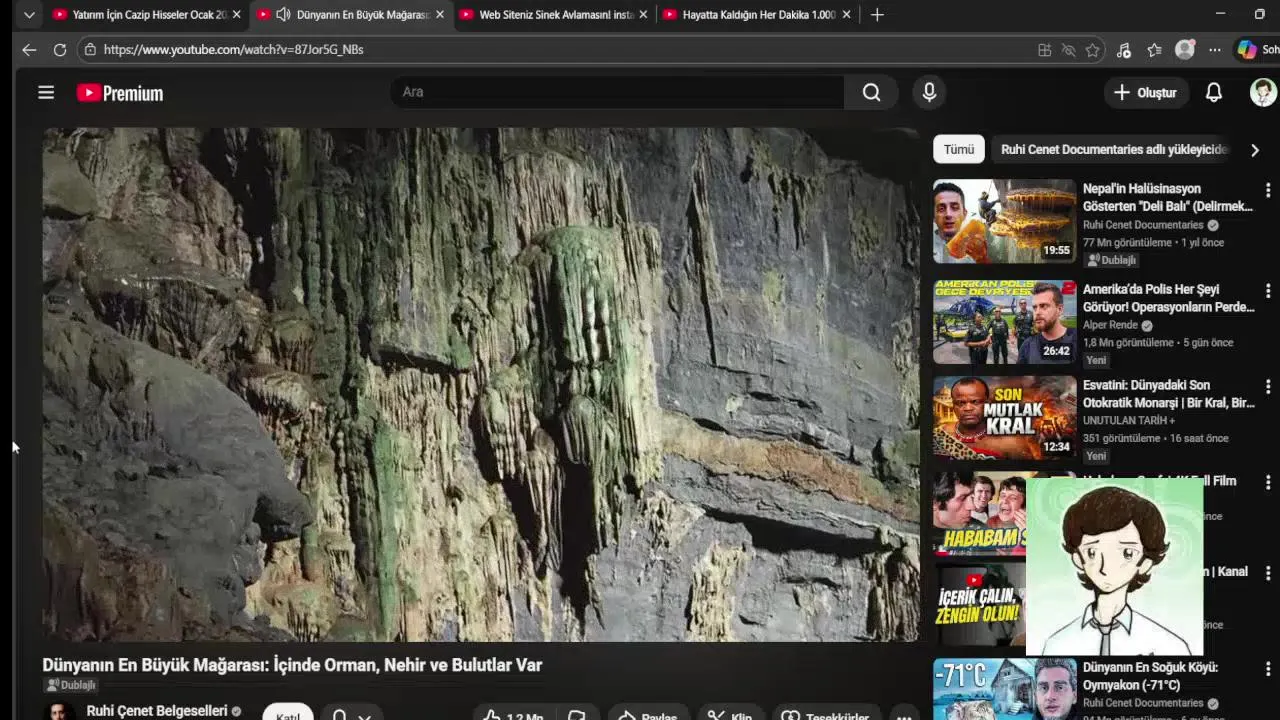Click the main cave video player
1280x720 pixels.
pos(480,384)
